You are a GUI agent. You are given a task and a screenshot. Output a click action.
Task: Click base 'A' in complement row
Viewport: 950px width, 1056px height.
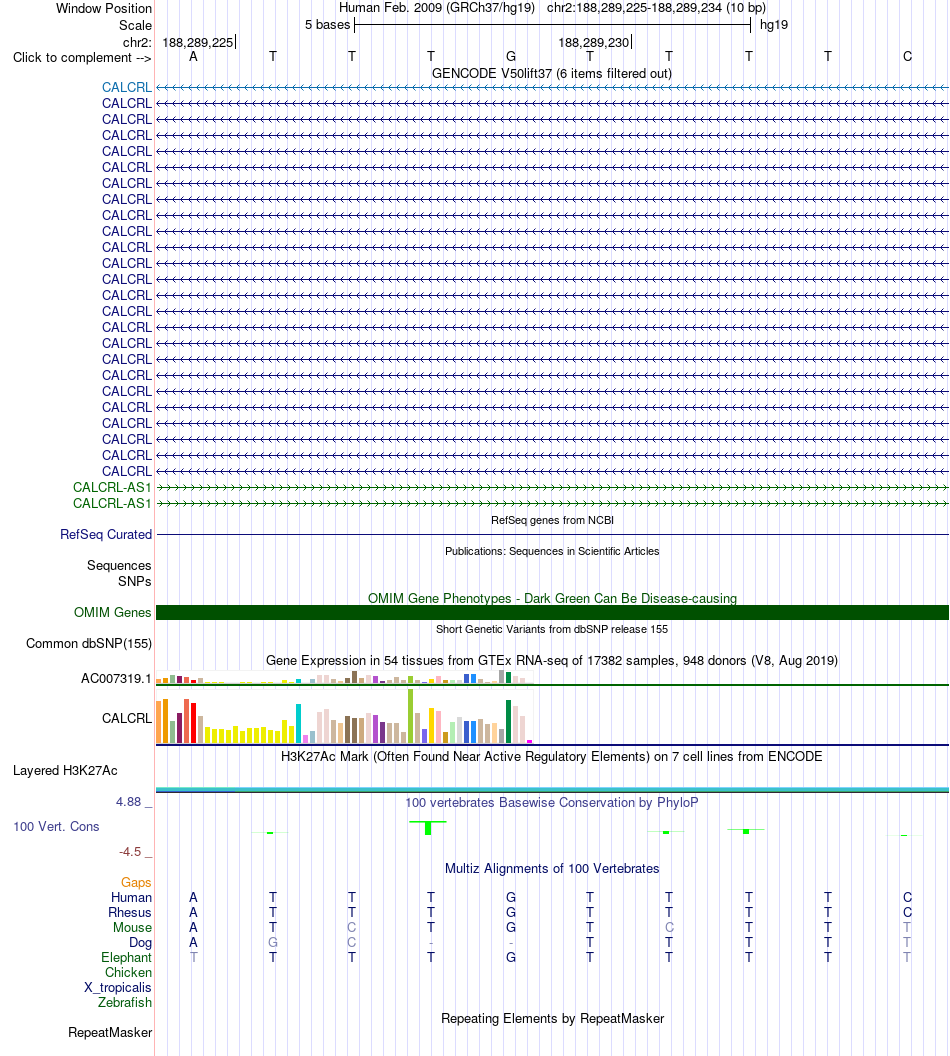[193, 57]
